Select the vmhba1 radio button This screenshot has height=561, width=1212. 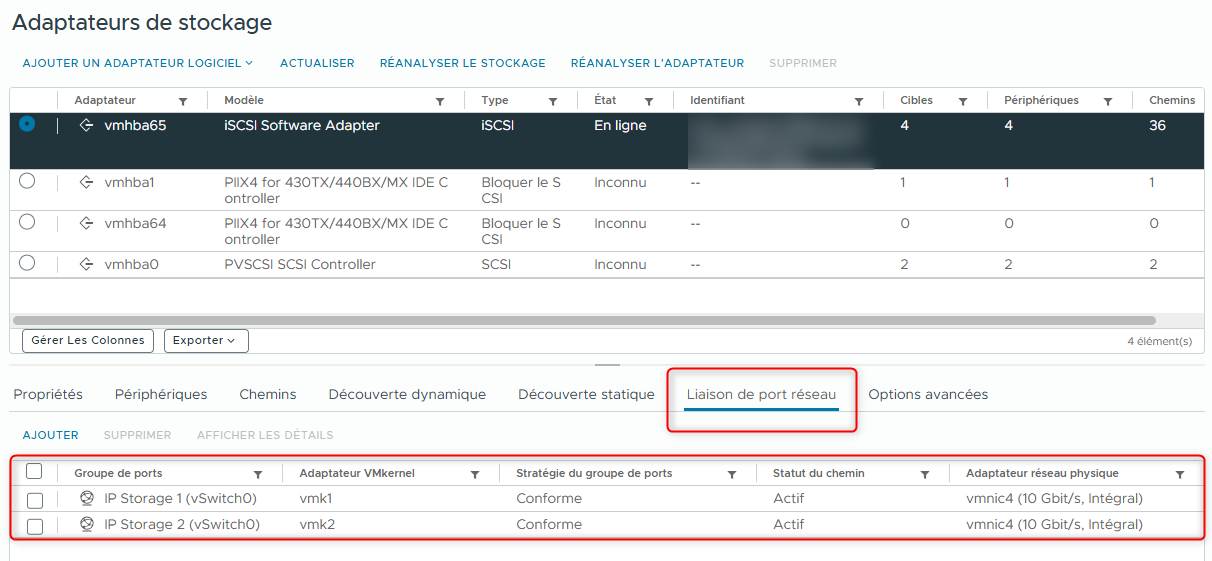point(27,181)
